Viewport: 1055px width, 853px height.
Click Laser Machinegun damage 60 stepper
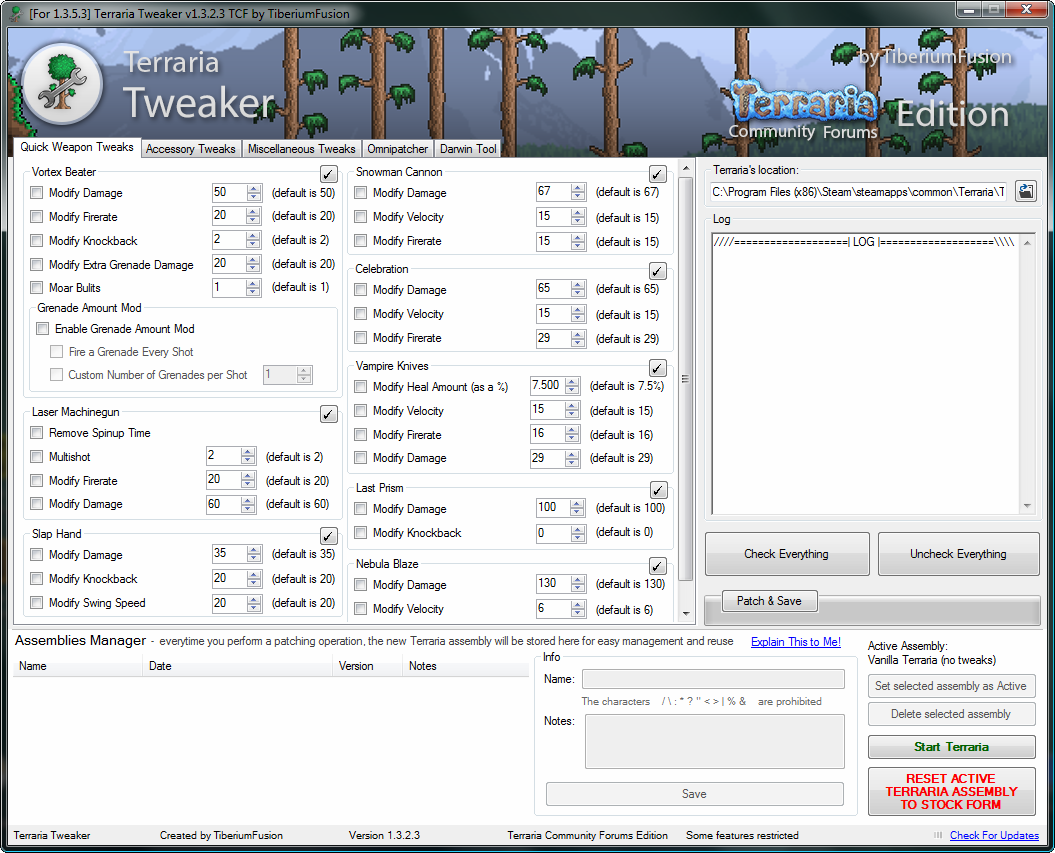[x=248, y=505]
